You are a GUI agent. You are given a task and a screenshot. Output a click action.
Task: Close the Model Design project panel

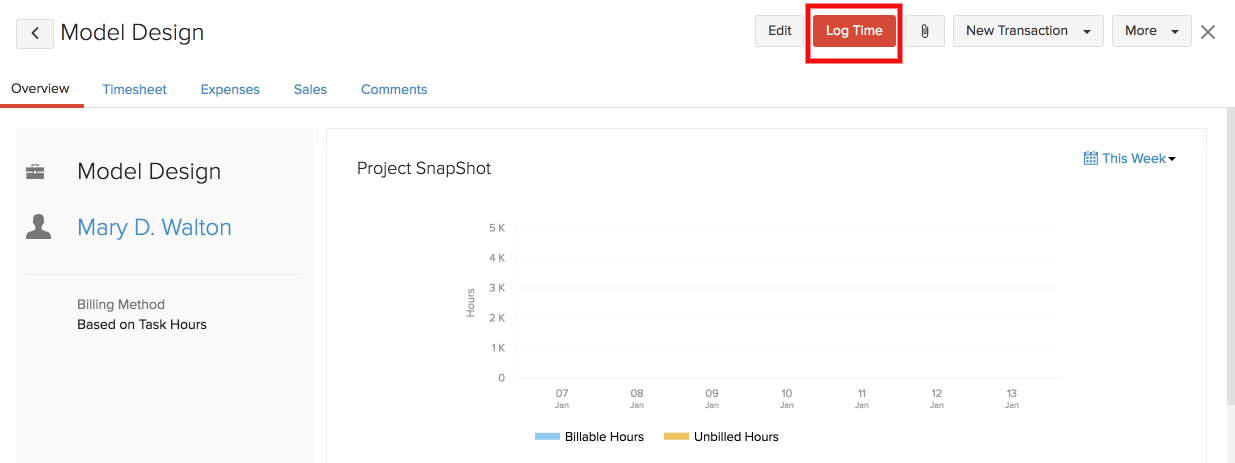tap(1208, 32)
